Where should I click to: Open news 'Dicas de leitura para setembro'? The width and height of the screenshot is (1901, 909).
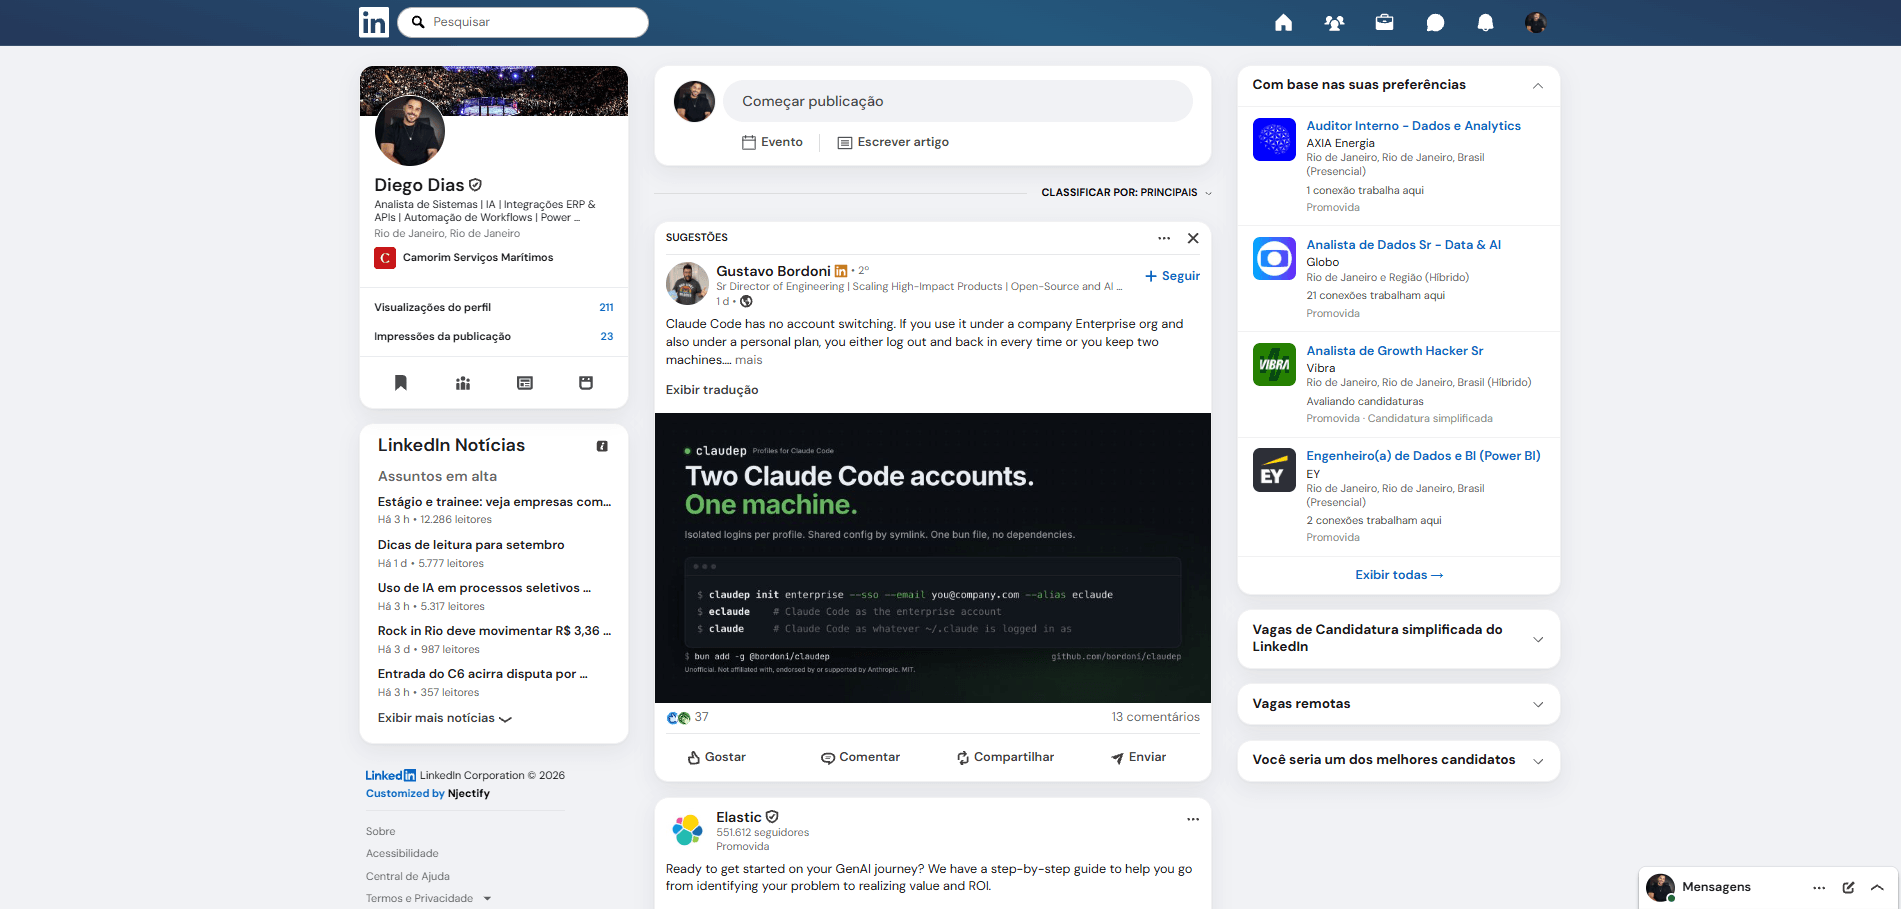[x=471, y=545]
